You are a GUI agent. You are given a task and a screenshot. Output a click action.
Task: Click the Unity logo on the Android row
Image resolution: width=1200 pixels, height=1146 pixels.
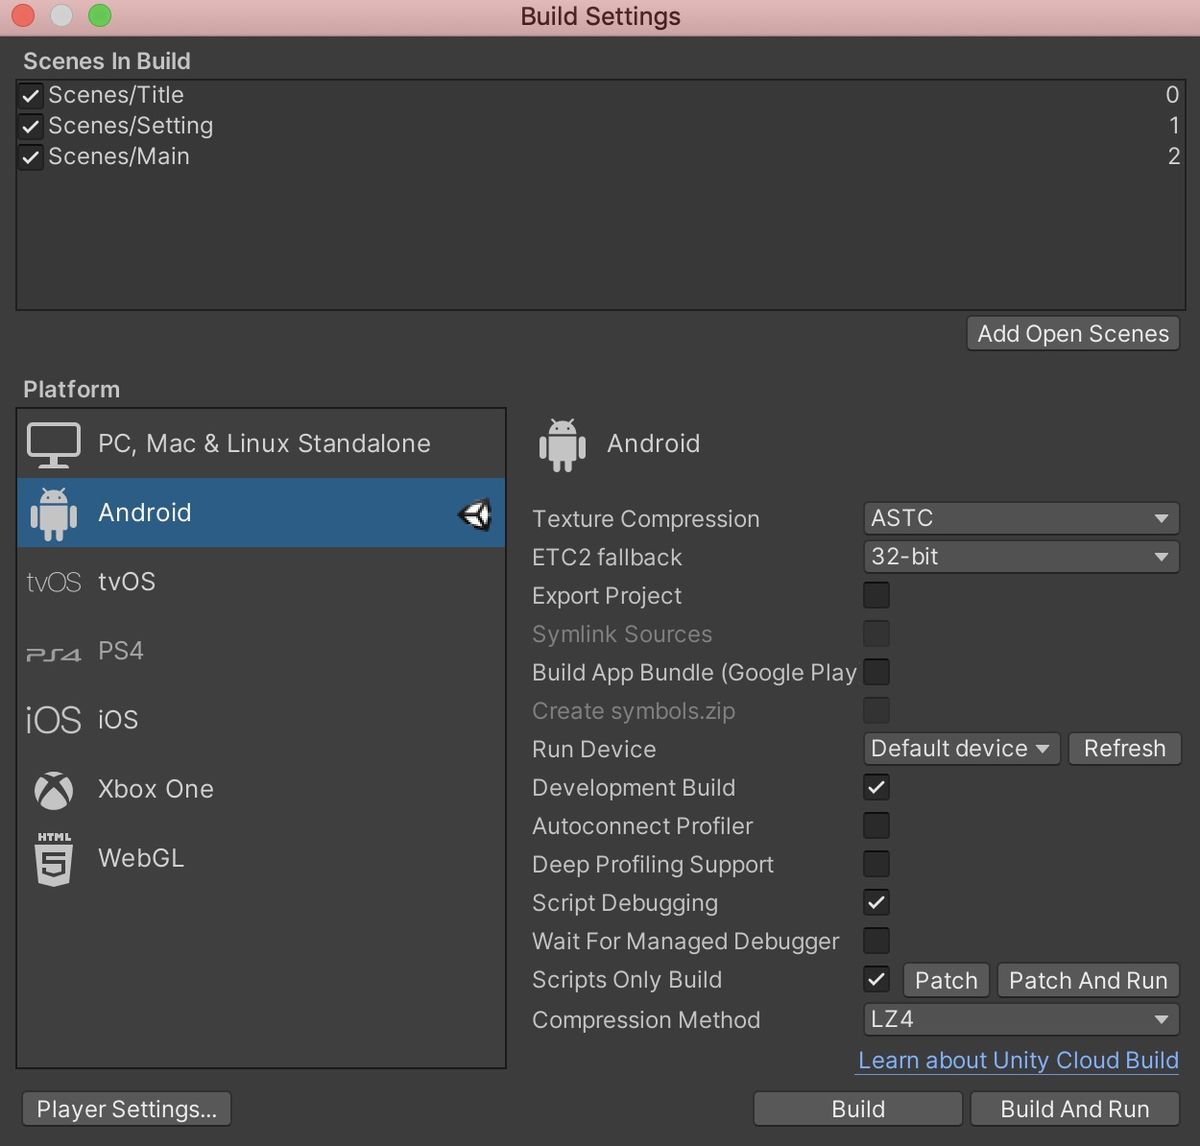[x=475, y=514]
